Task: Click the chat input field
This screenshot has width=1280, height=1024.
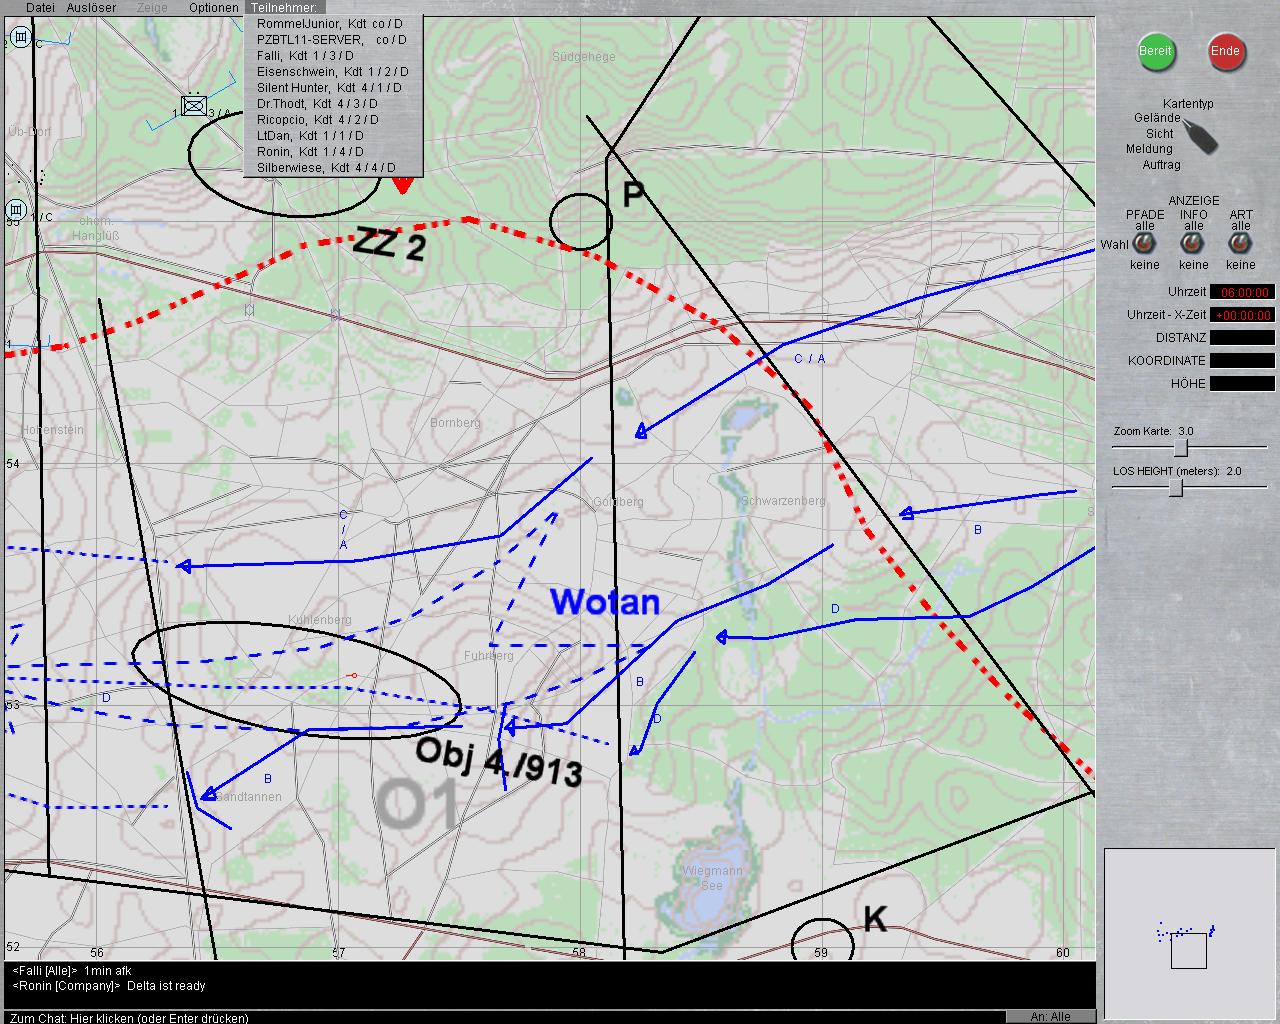Action: coord(500,1016)
